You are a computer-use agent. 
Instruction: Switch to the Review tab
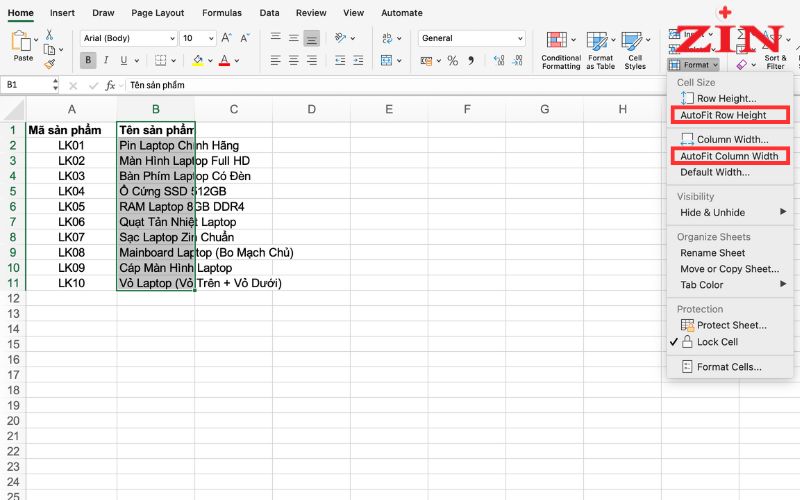coord(311,13)
